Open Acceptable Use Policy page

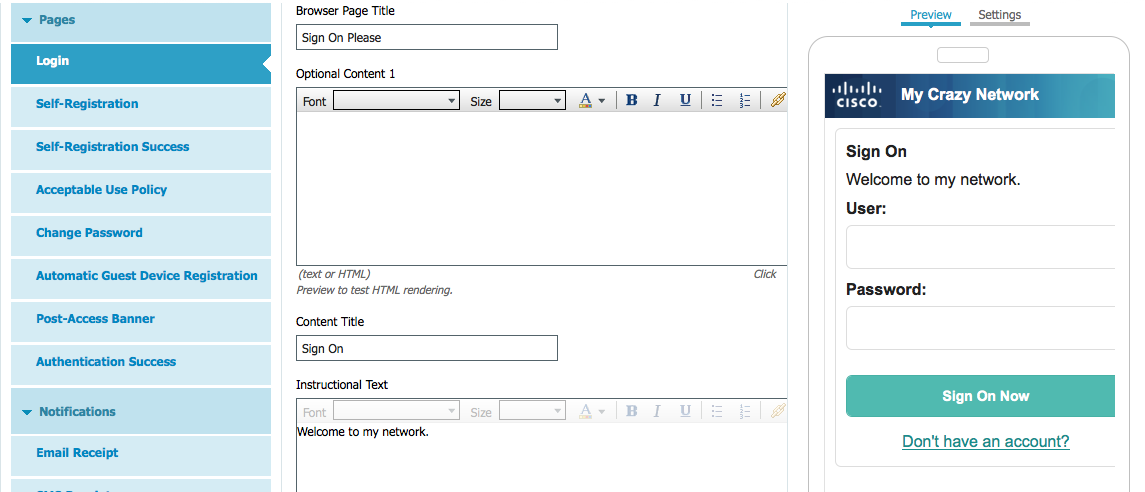pyautogui.click(x=101, y=190)
